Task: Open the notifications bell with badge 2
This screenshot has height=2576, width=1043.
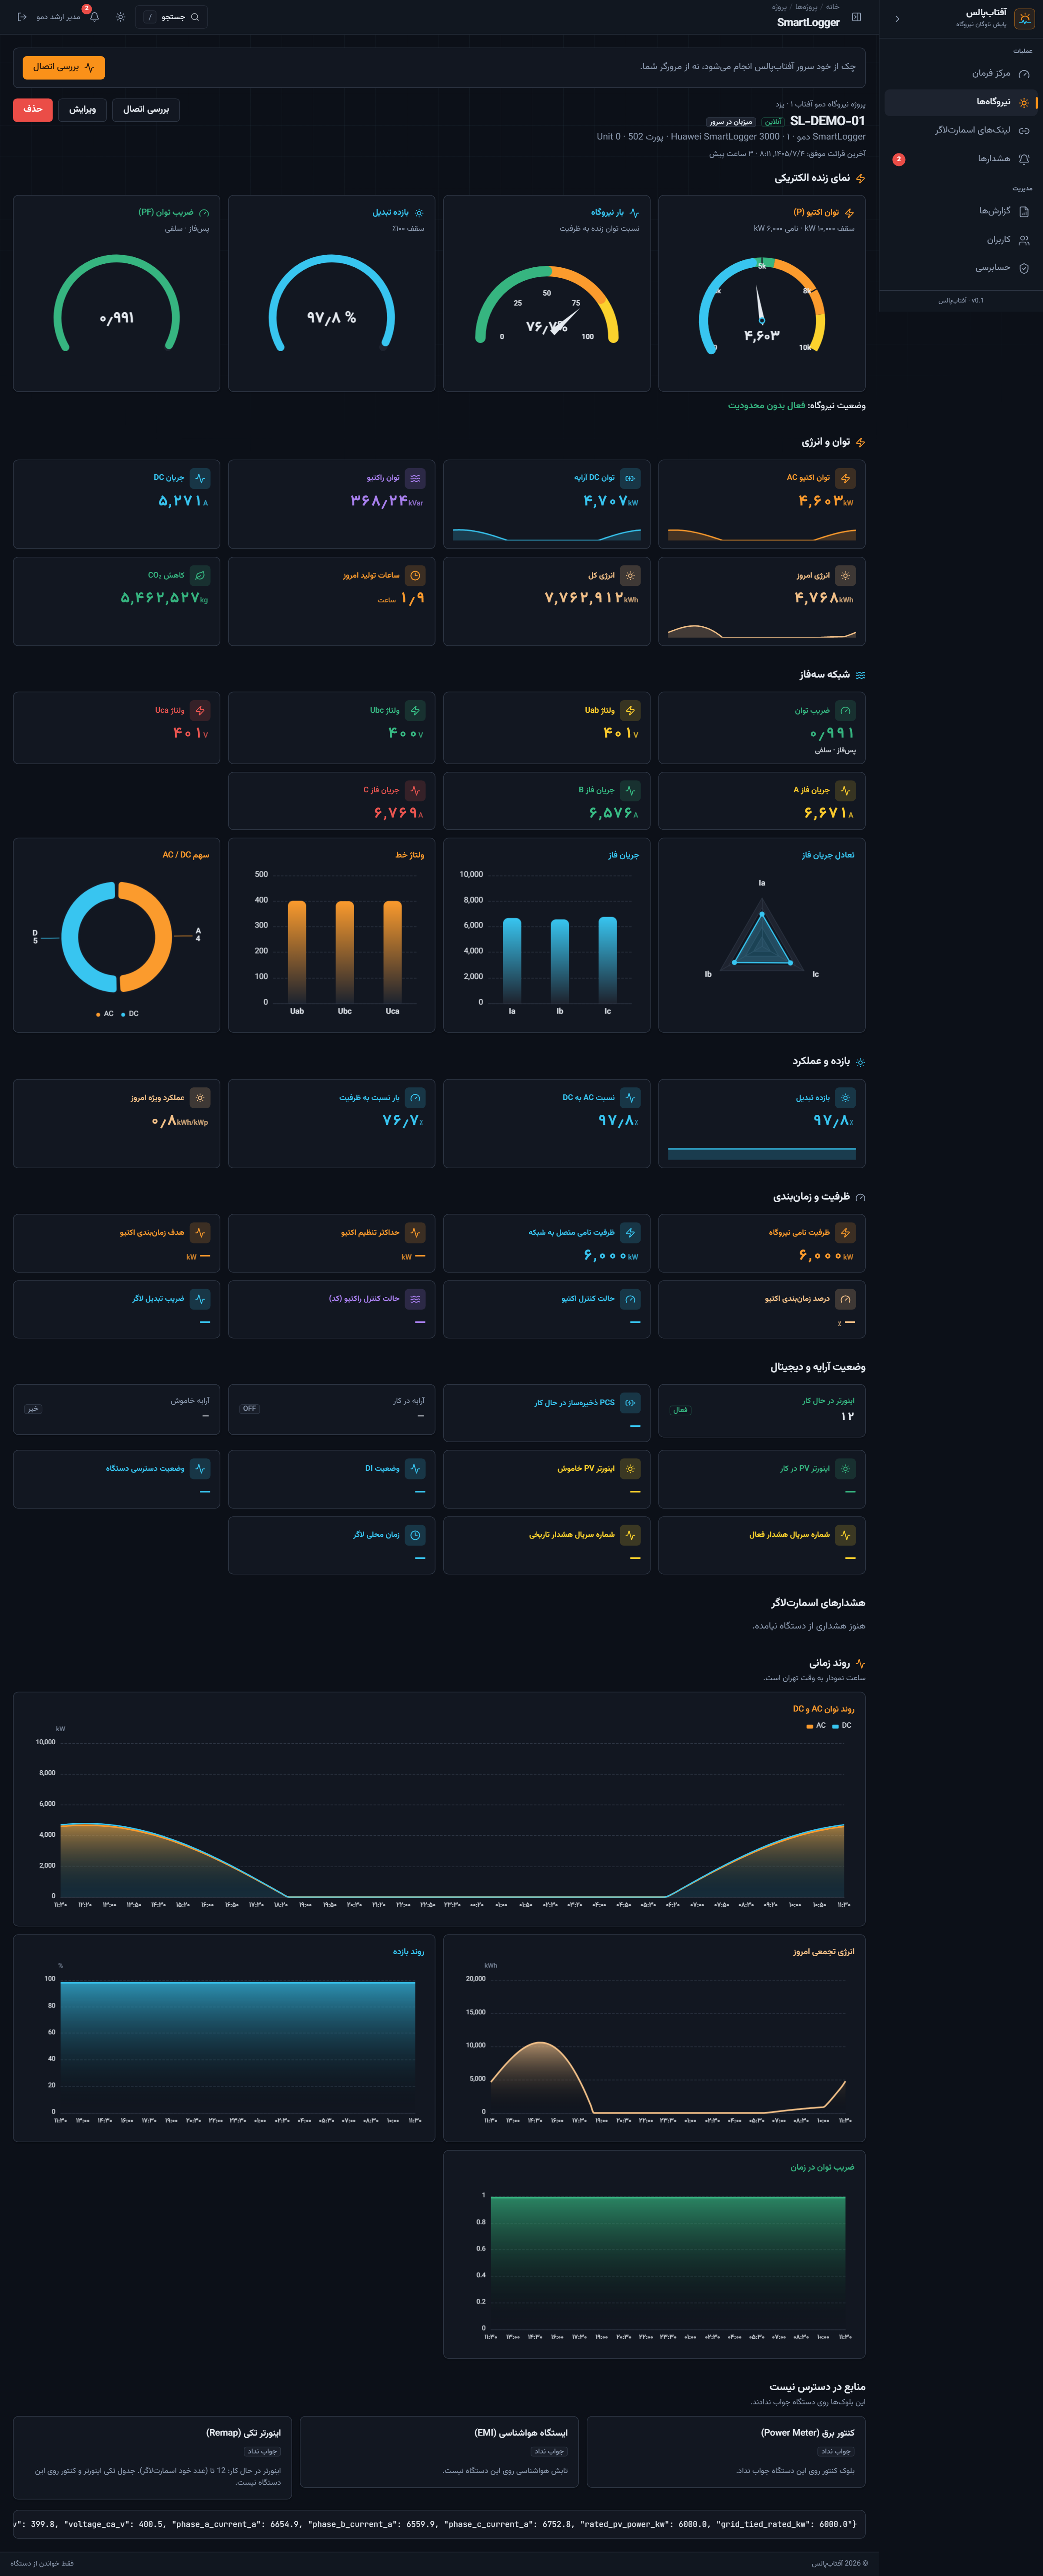Action: tap(94, 17)
